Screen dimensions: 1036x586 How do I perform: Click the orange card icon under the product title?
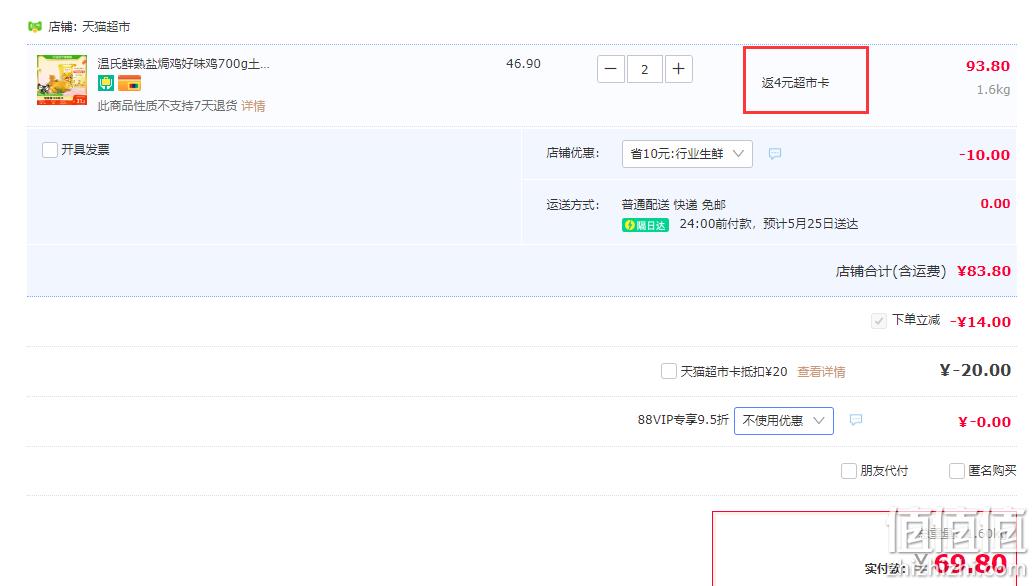pos(130,83)
